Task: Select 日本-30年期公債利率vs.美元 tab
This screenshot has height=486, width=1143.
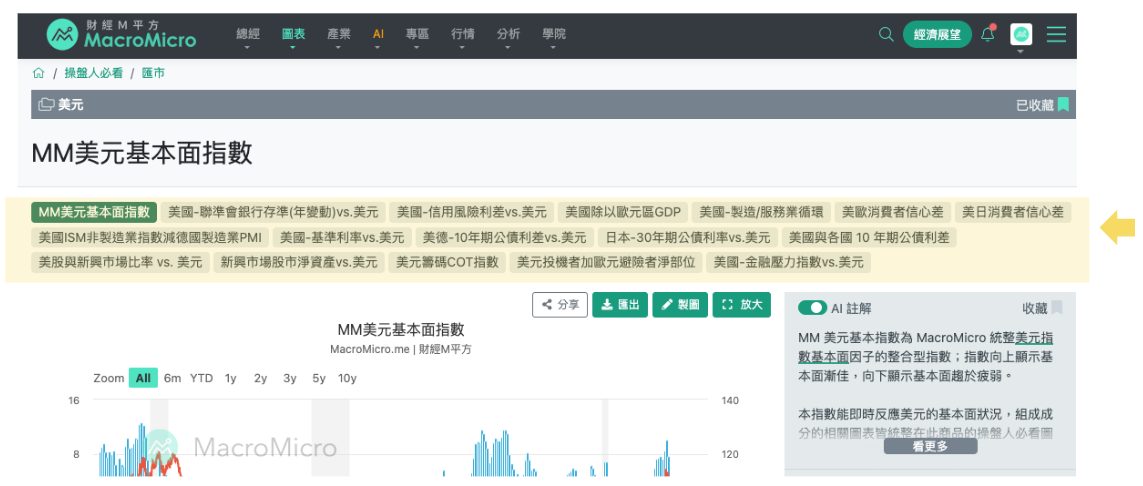Action: [687, 237]
